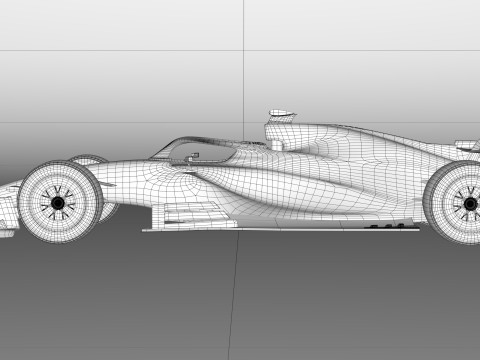Viewport: 480px width, 360px height.
Task: Select the rear wheel center hub
Action: pyautogui.click(x=470, y=203)
